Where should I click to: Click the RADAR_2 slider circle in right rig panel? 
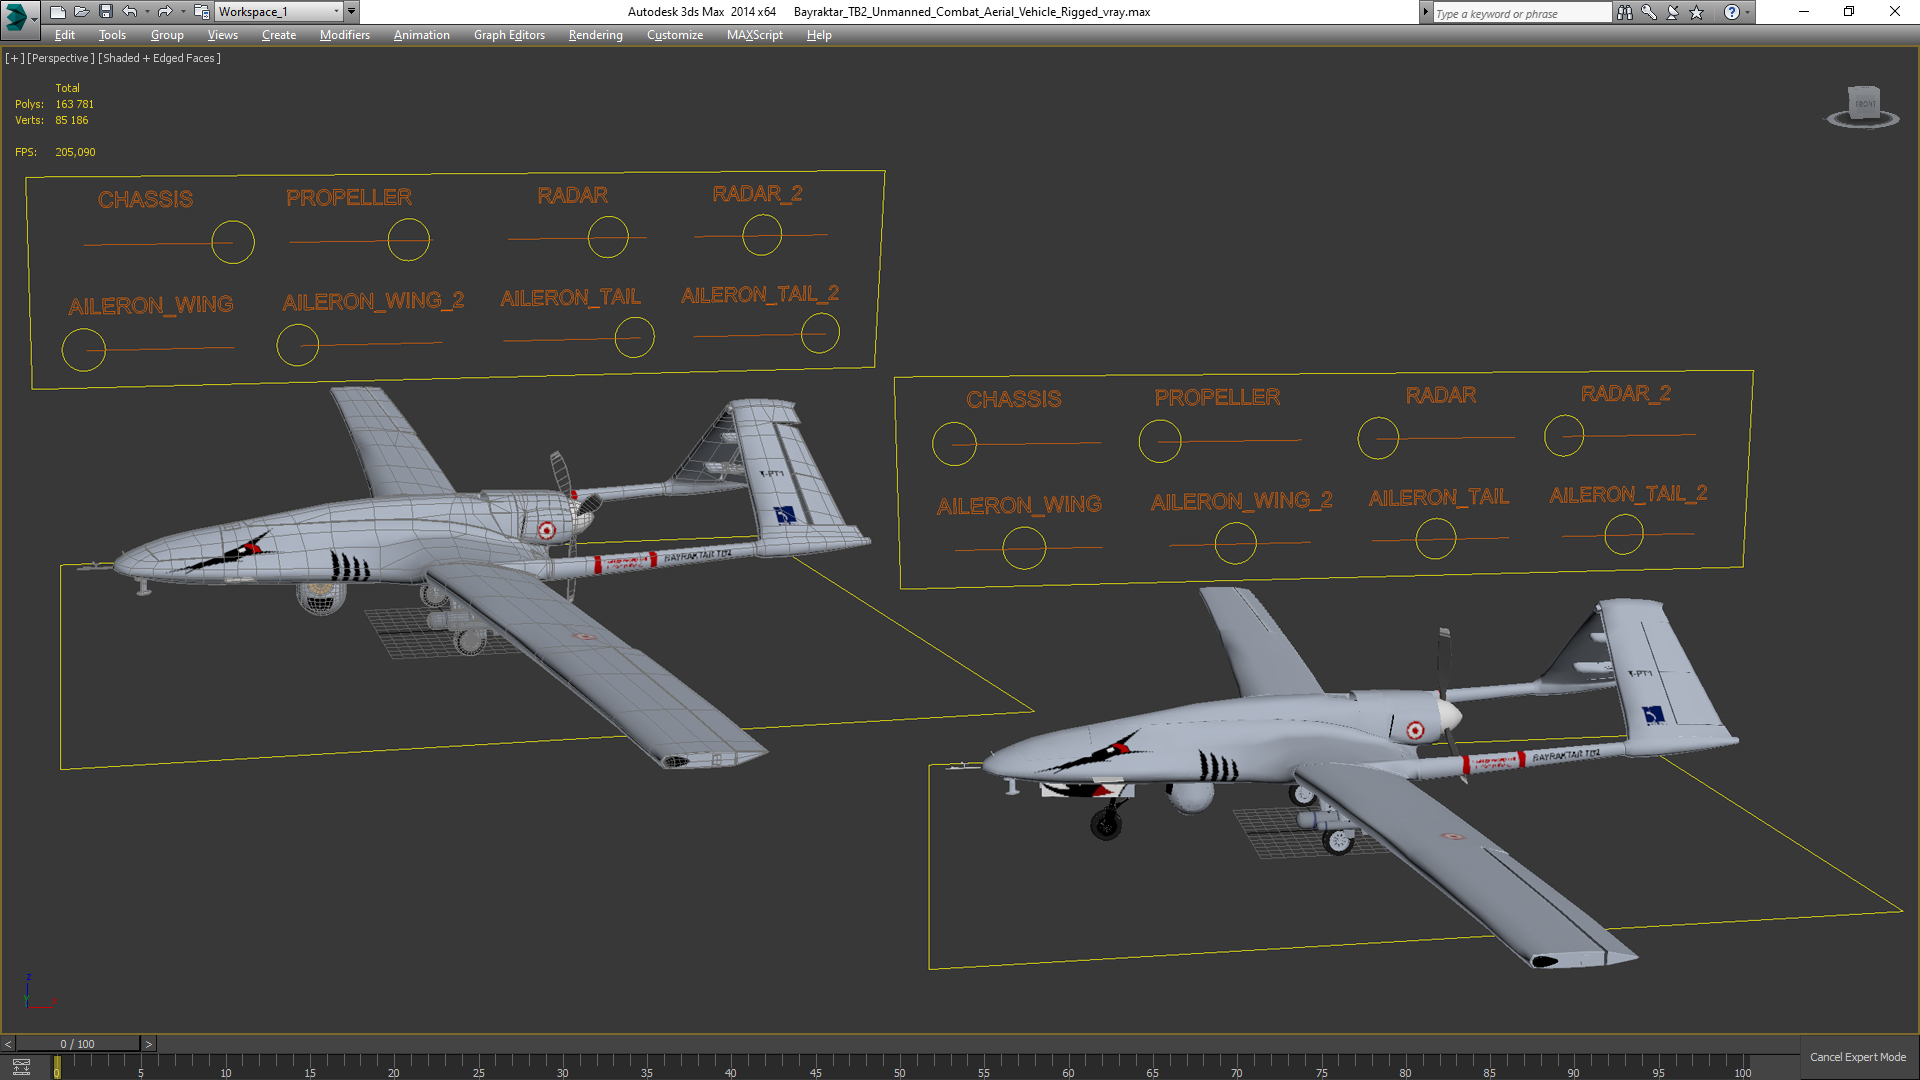click(x=1564, y=435)
